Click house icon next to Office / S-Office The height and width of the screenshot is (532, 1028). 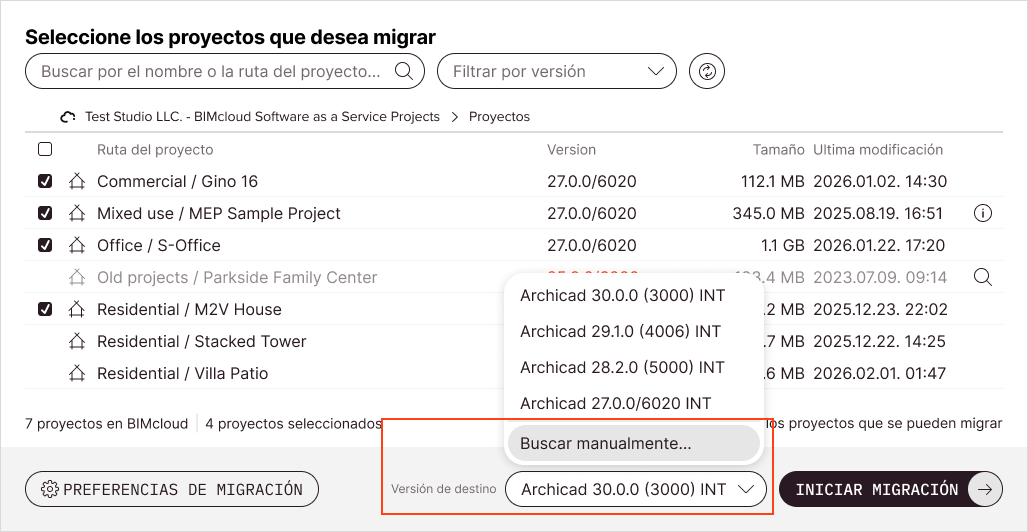pyautogui.click(x=77, y=245)
